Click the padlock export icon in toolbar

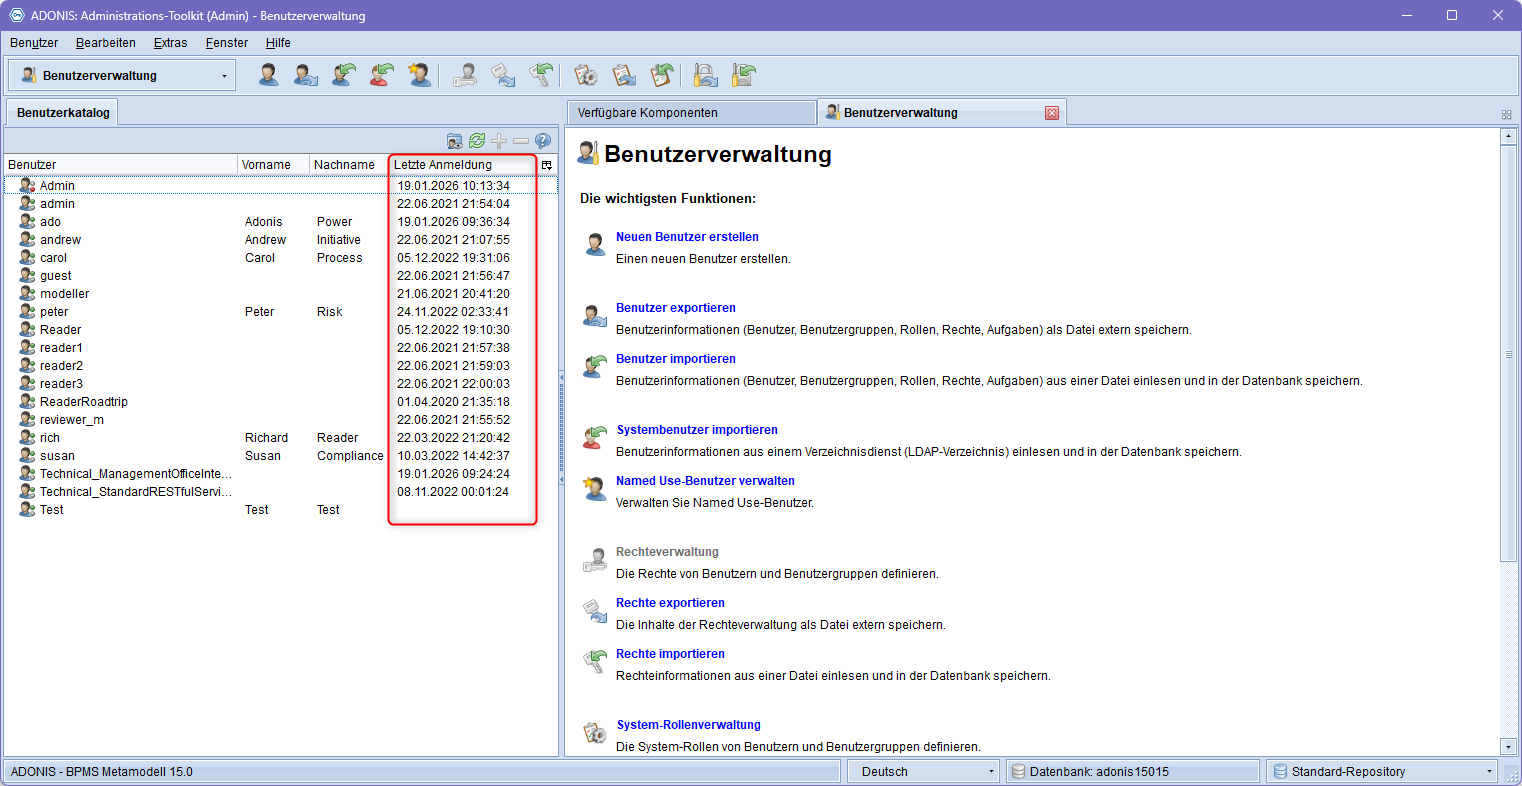706,75
